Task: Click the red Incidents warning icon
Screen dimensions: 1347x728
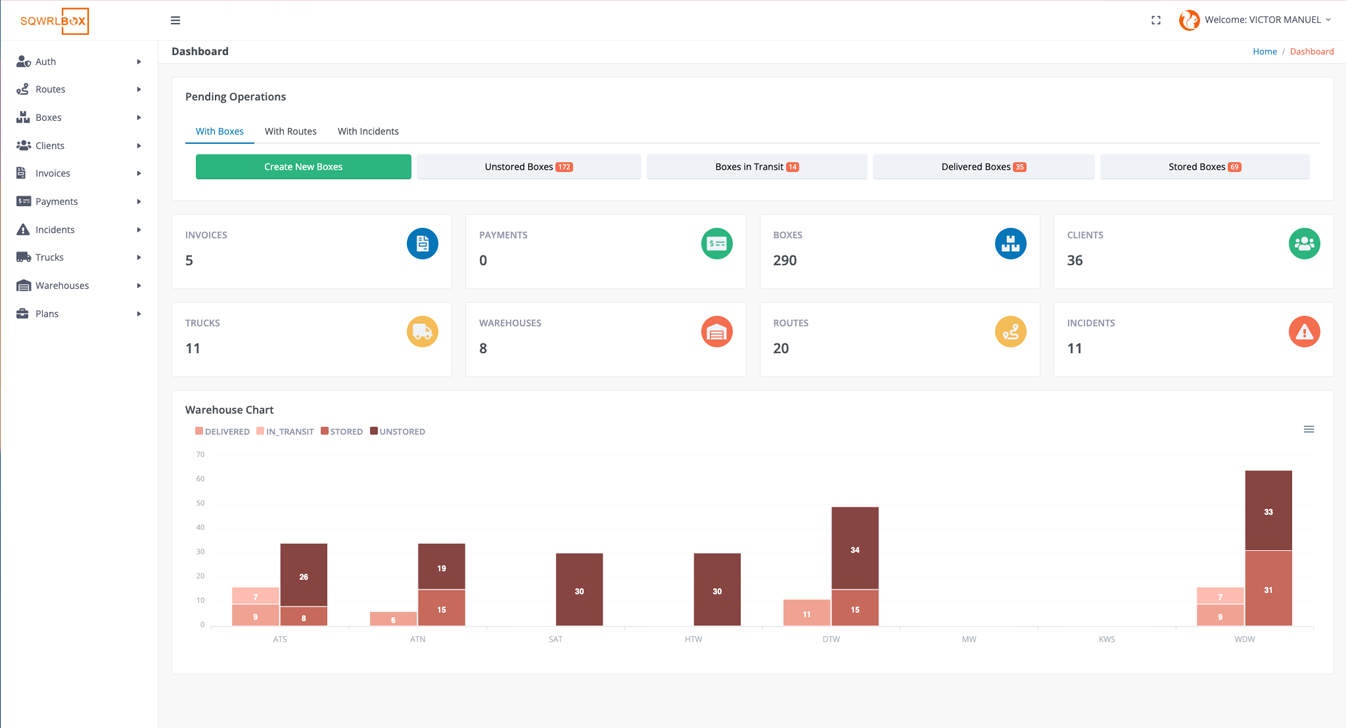Action: [1304, 332]
